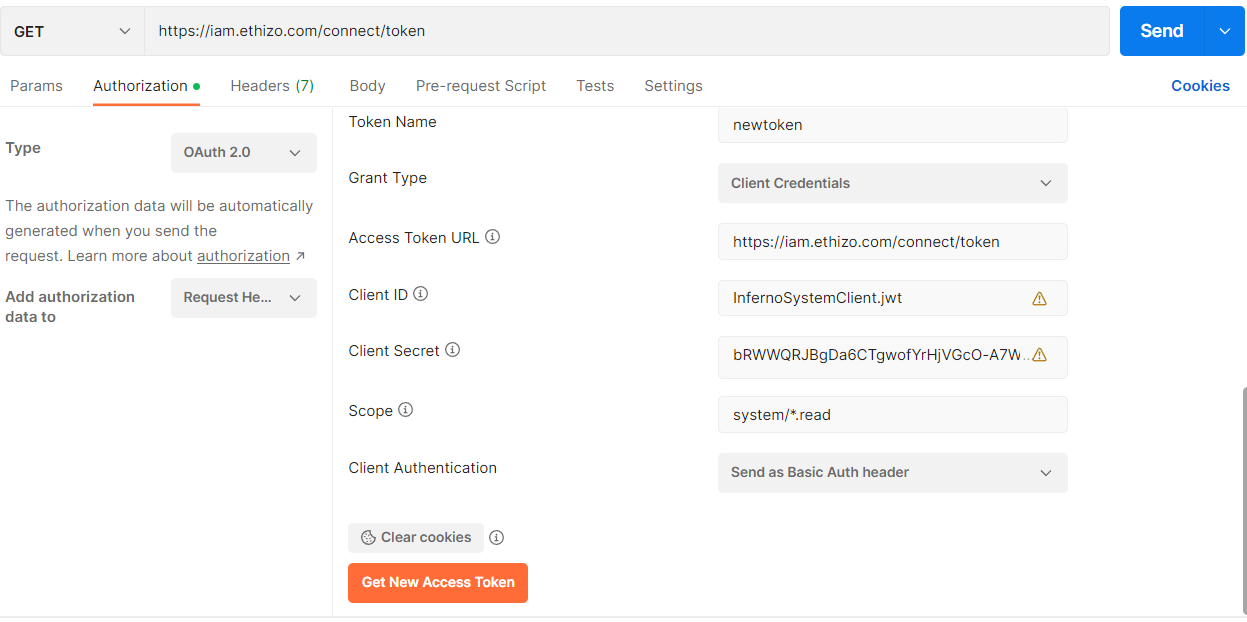Expand the Add authorization data to selector

243,298
